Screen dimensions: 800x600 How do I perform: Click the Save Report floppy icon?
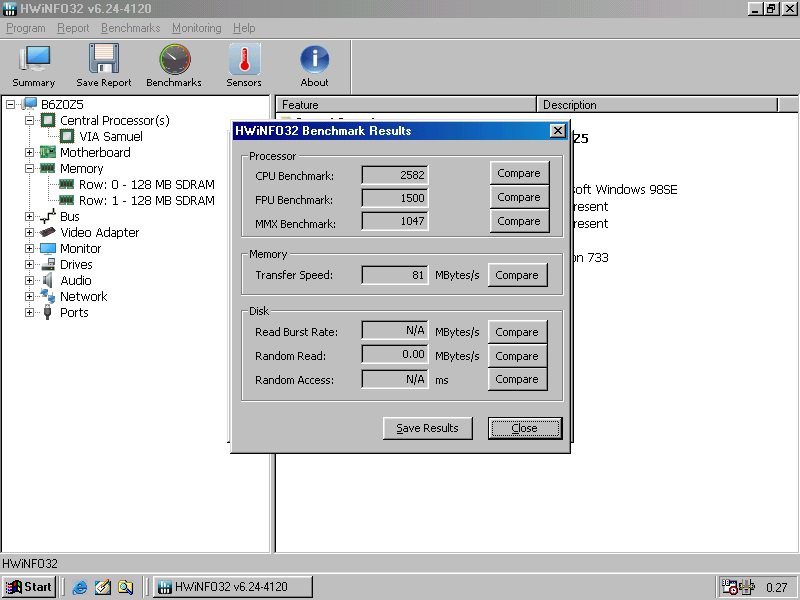click(103, 66)
